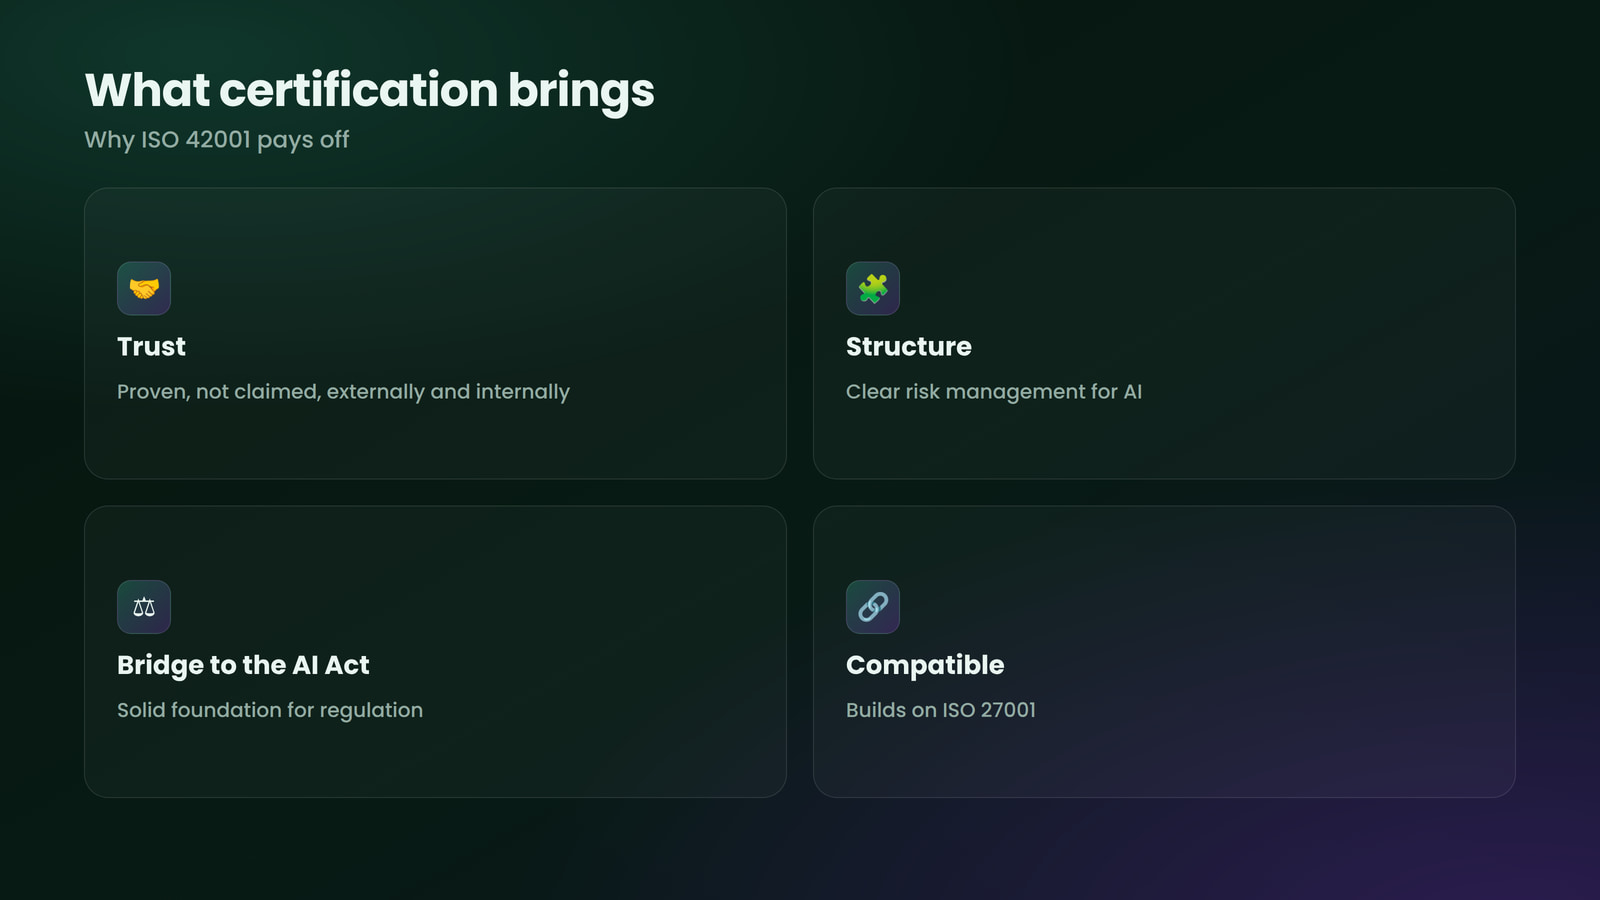Click the word certification in the title
The width and height of the screenshot is (1600, 900).
(359, 90)
